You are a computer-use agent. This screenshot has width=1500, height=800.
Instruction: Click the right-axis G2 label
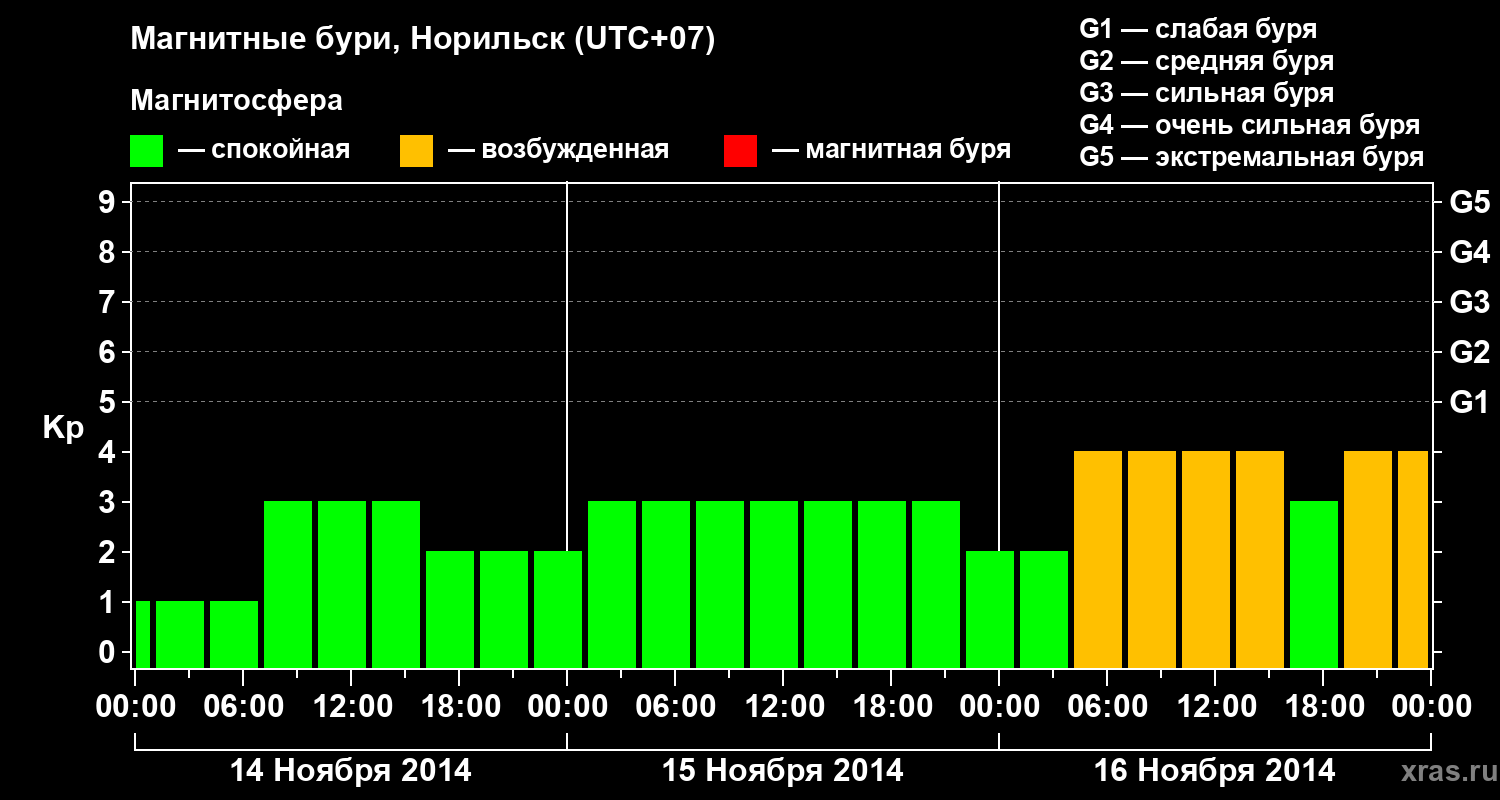[x=1469, y=352]
